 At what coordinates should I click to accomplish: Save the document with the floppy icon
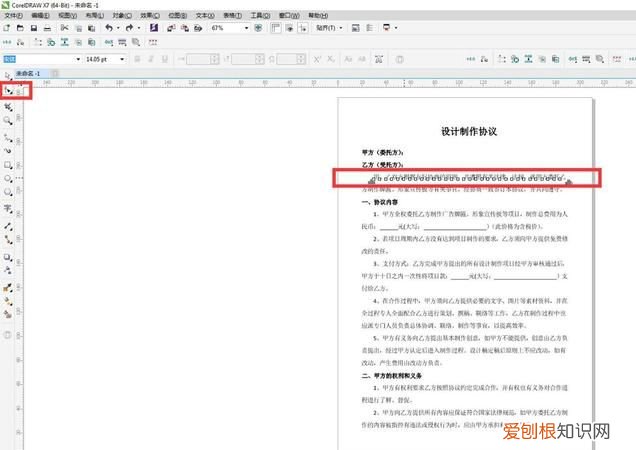tap(34, 28)
